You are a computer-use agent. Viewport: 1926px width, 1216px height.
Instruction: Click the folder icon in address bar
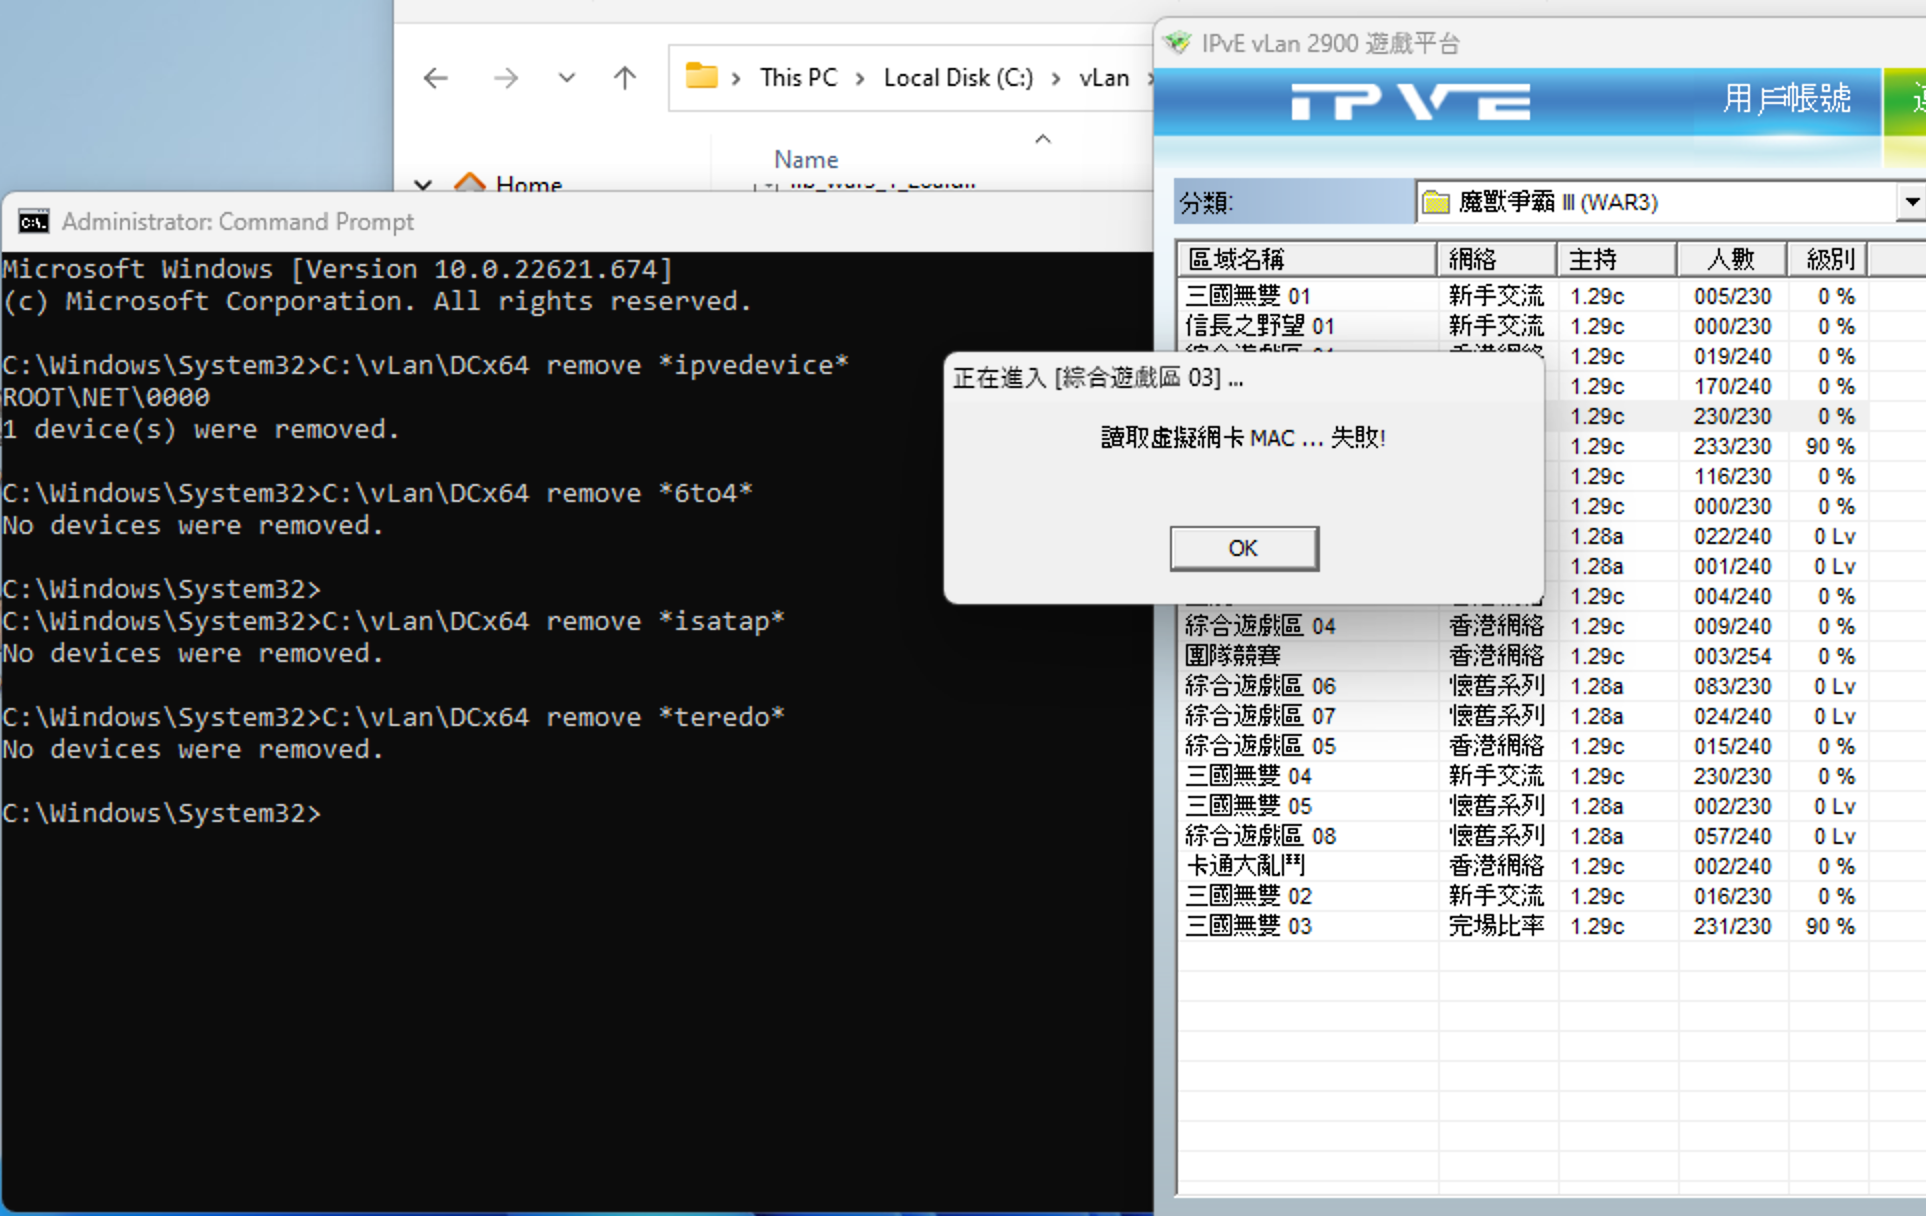[701, 77]
